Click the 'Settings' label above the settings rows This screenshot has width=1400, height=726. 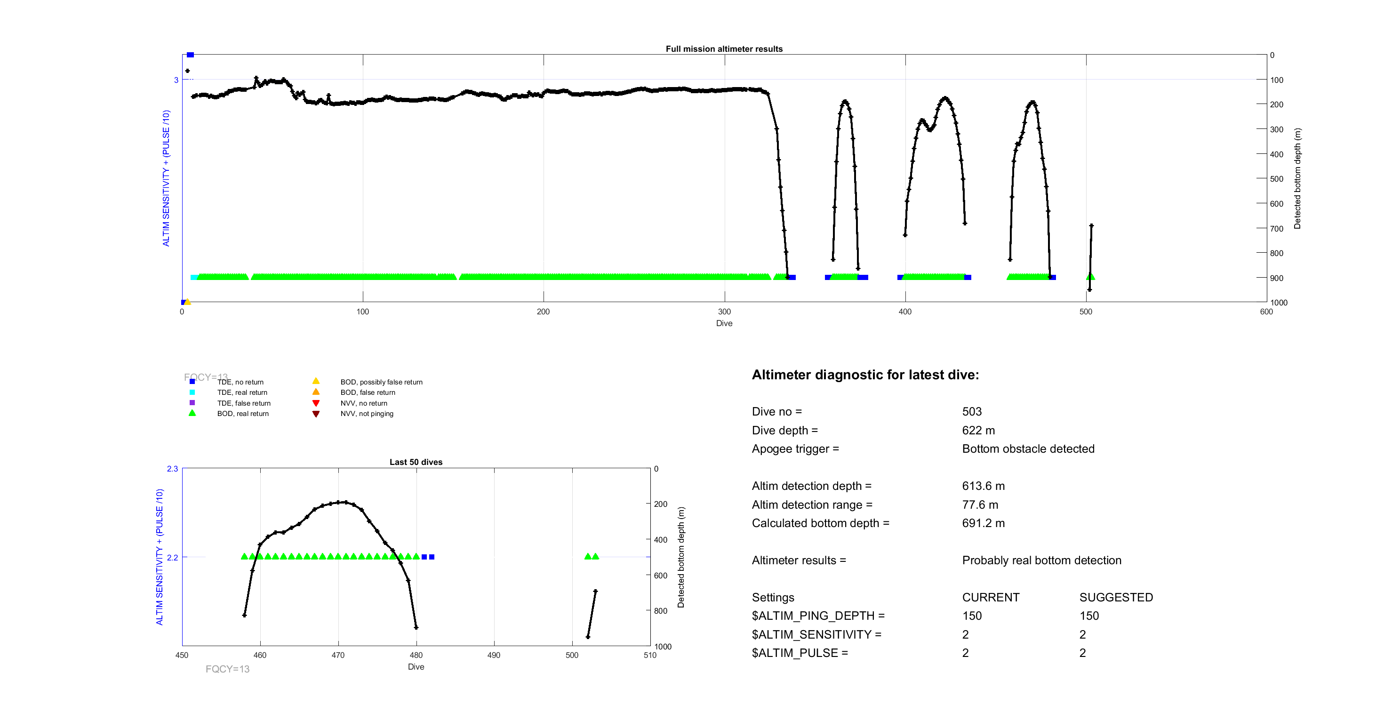(x=773, y=598)
